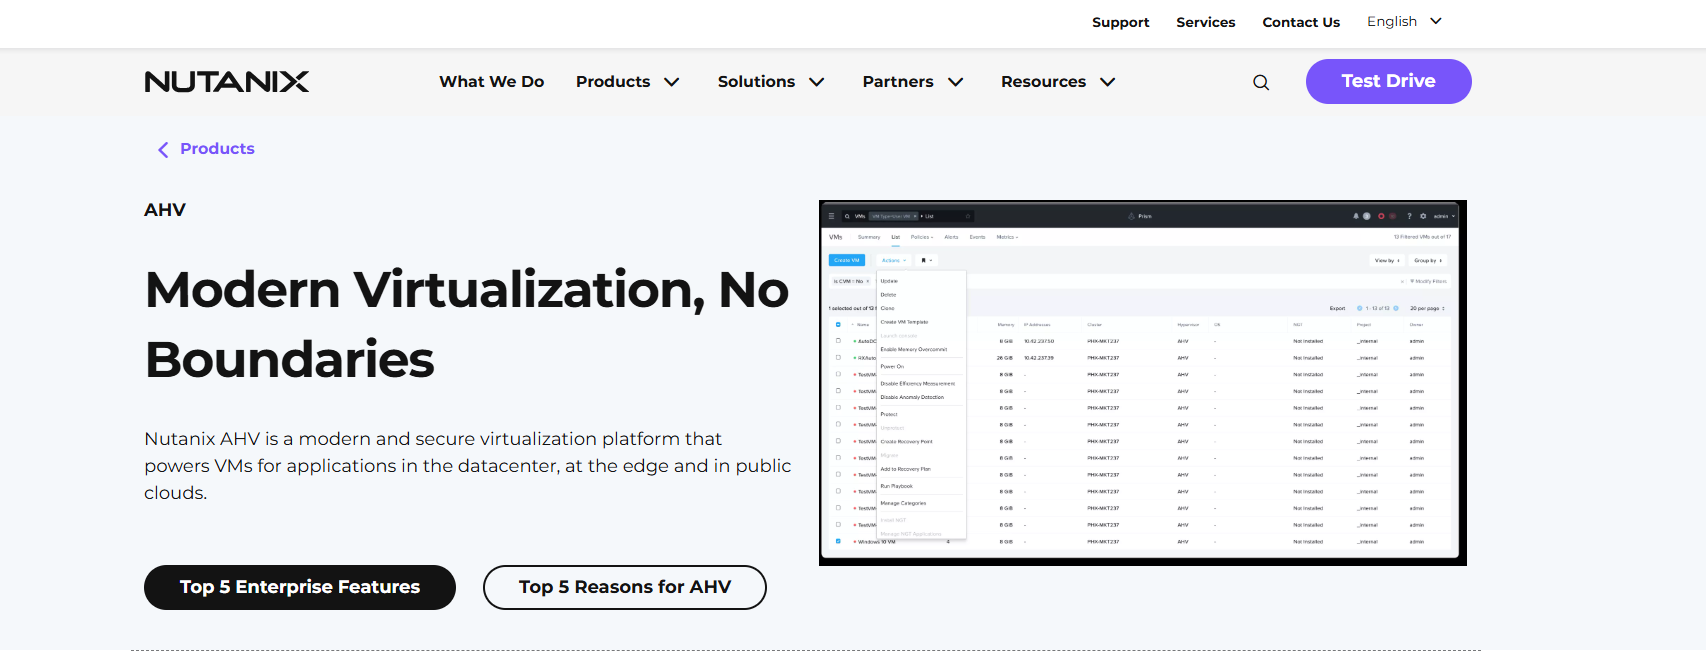This screenshot has height=656, width=1706.
Task: Click Export in the Prism VM table
Action: 1337,308
